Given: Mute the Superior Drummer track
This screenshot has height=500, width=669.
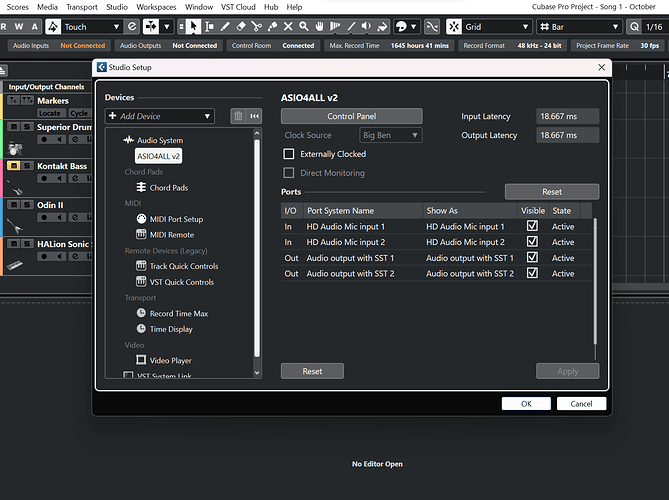Looking at the screenshot, I should tap(14, 127).
